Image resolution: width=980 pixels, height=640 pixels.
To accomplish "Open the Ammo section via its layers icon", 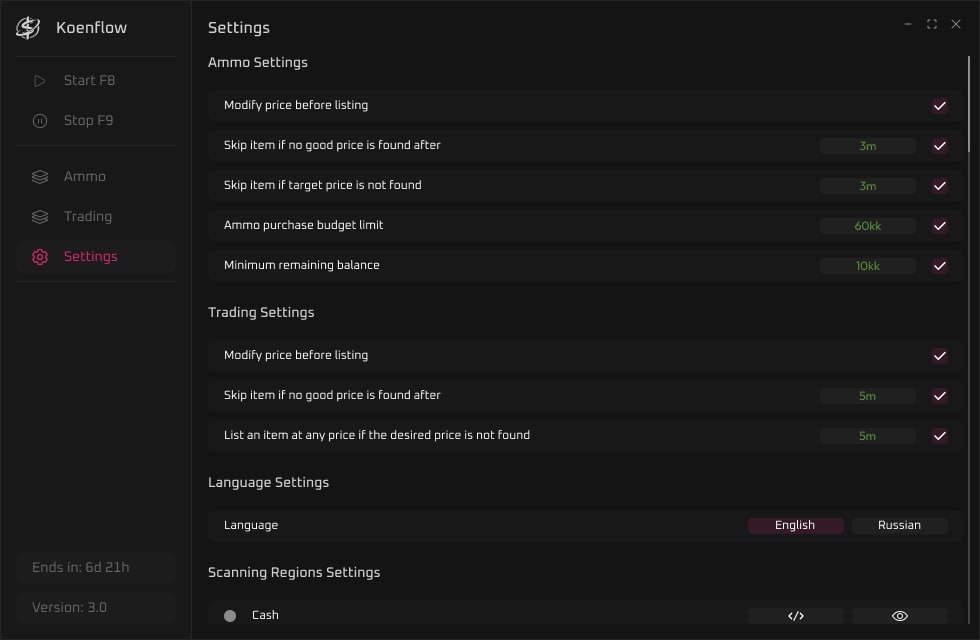I will [x=39, y=177].
